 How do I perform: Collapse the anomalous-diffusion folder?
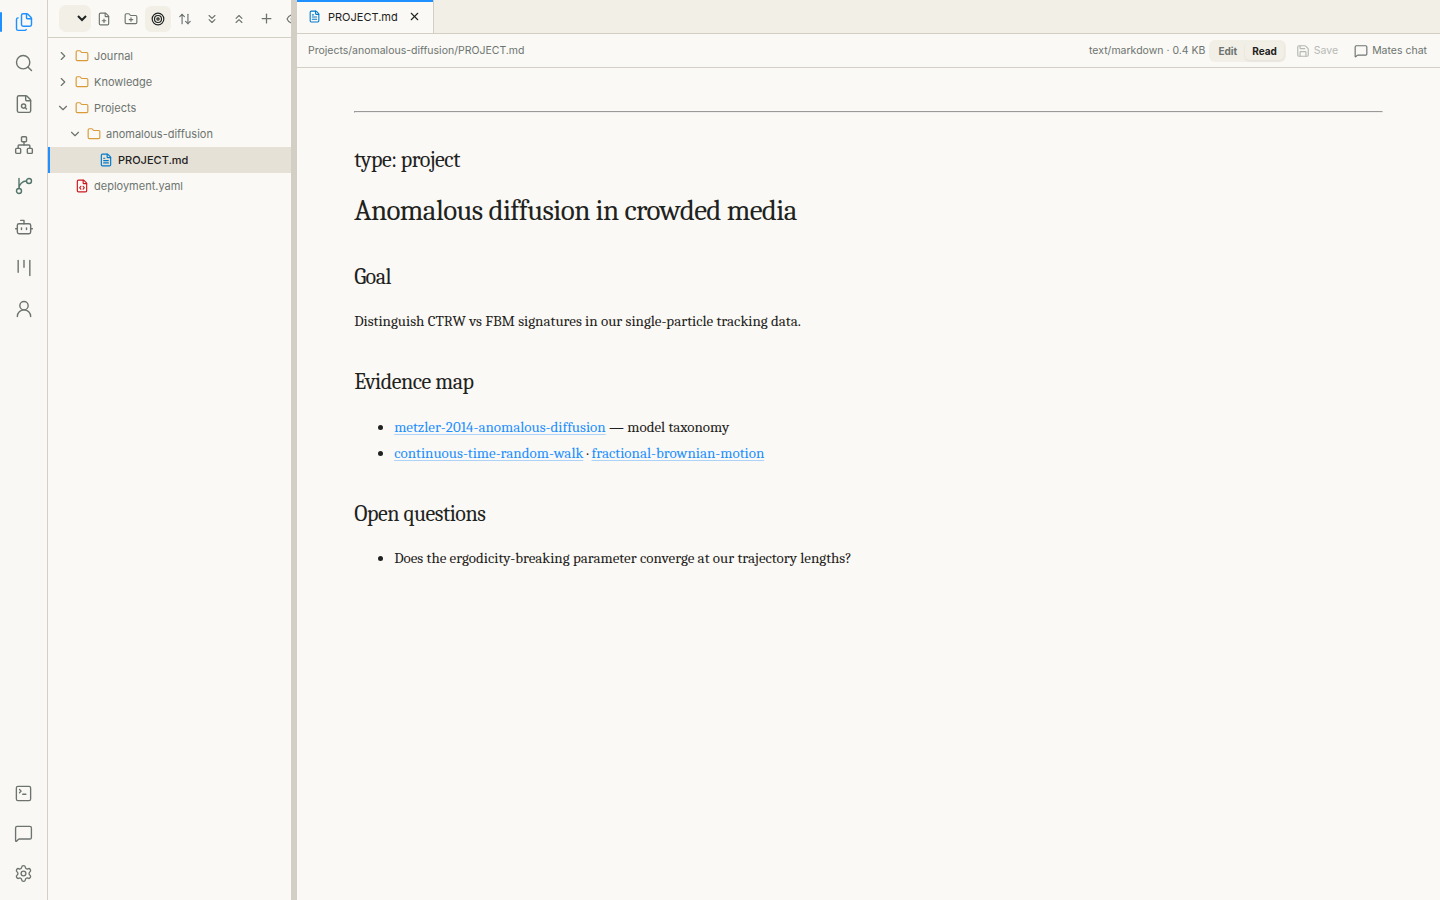click(x=170, y=134)
